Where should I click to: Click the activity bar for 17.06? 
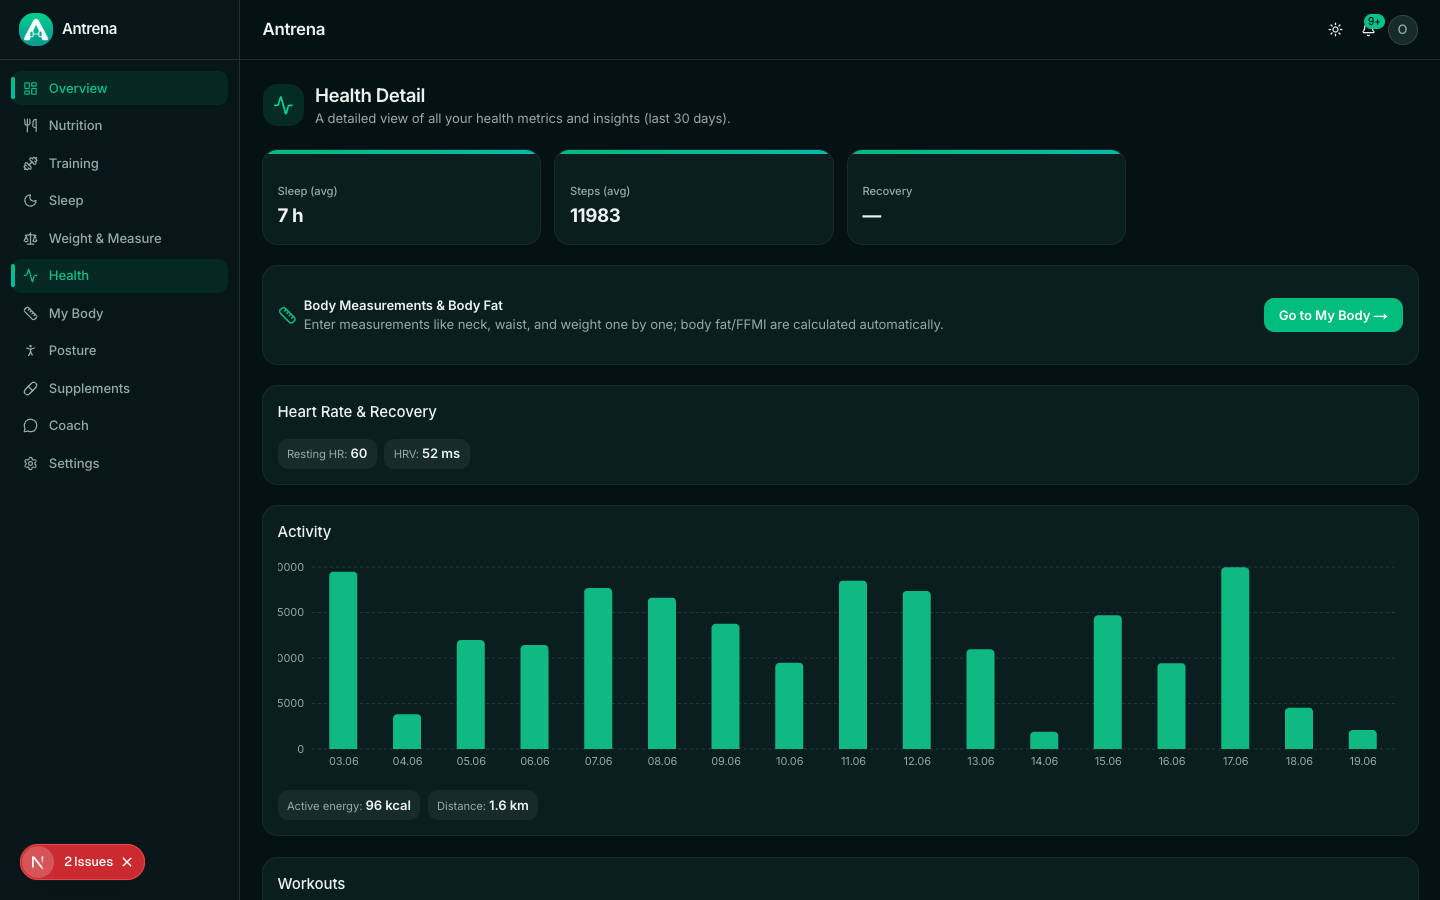tap(1235, 658)
